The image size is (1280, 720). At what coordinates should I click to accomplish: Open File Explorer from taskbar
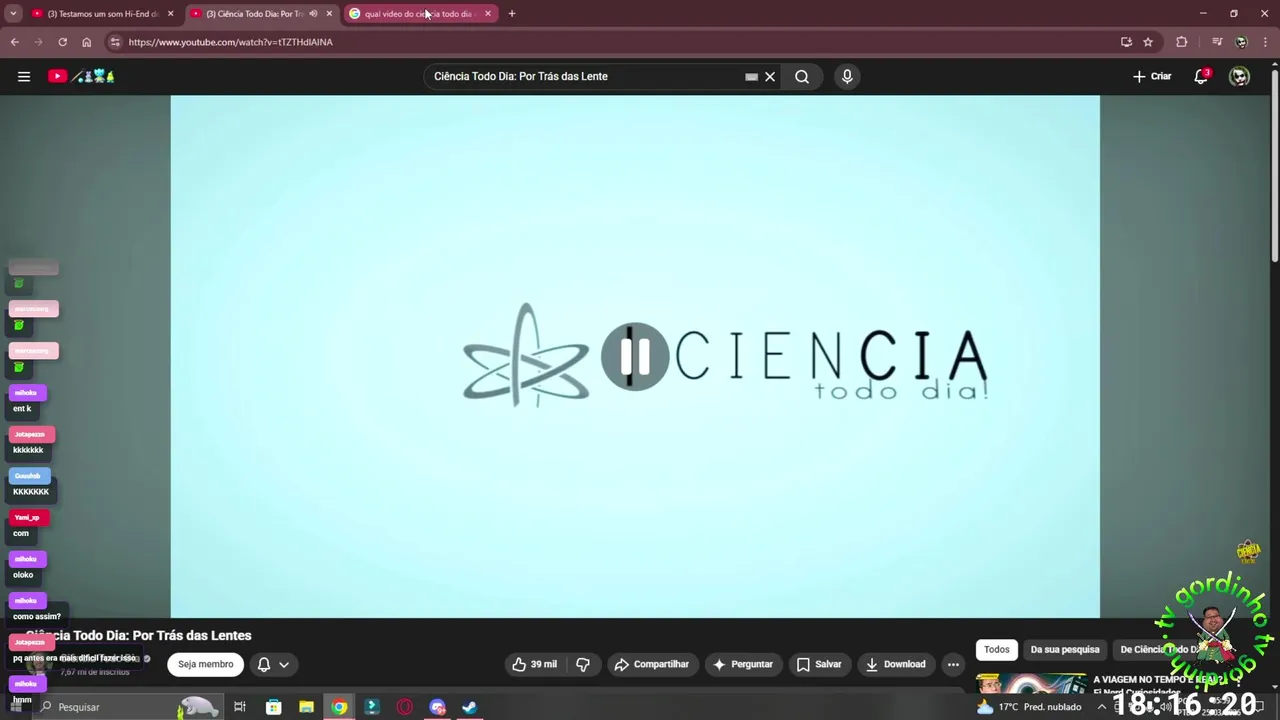306,707
